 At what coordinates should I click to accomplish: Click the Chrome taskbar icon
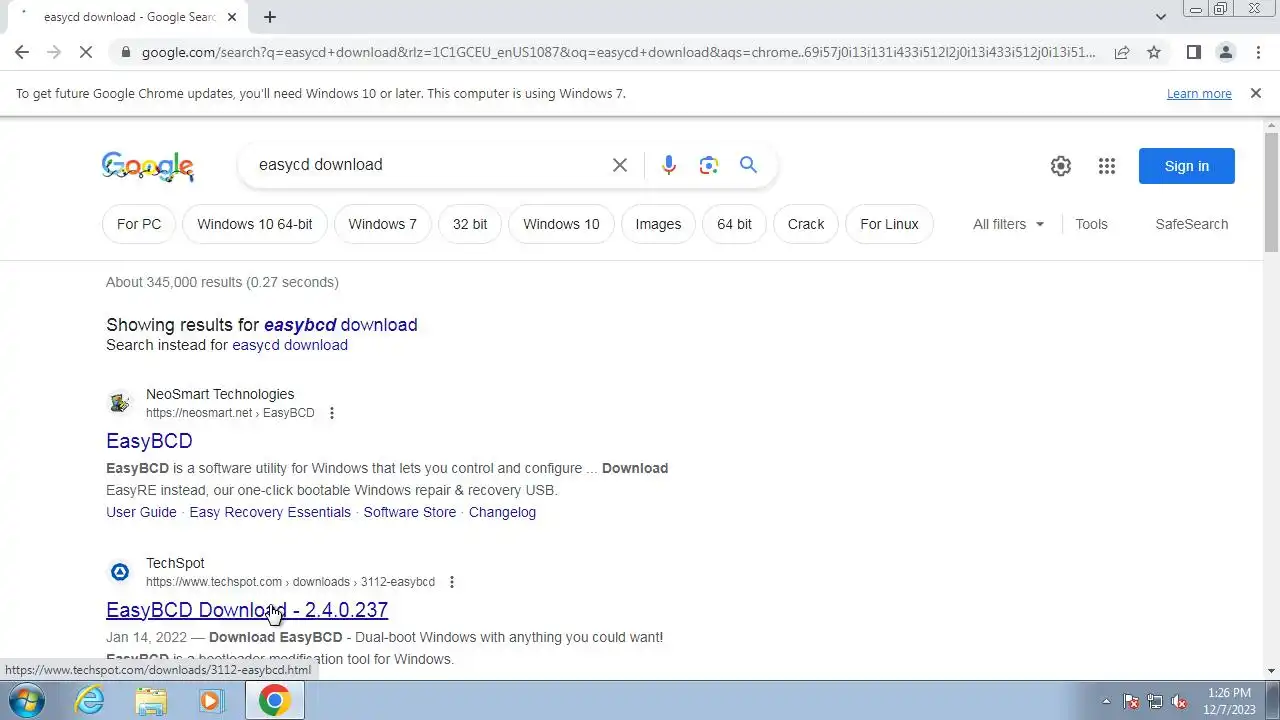coord(275,700)
